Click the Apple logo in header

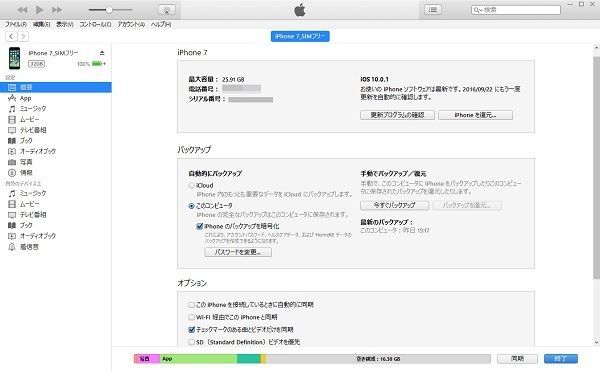[300, 10]
